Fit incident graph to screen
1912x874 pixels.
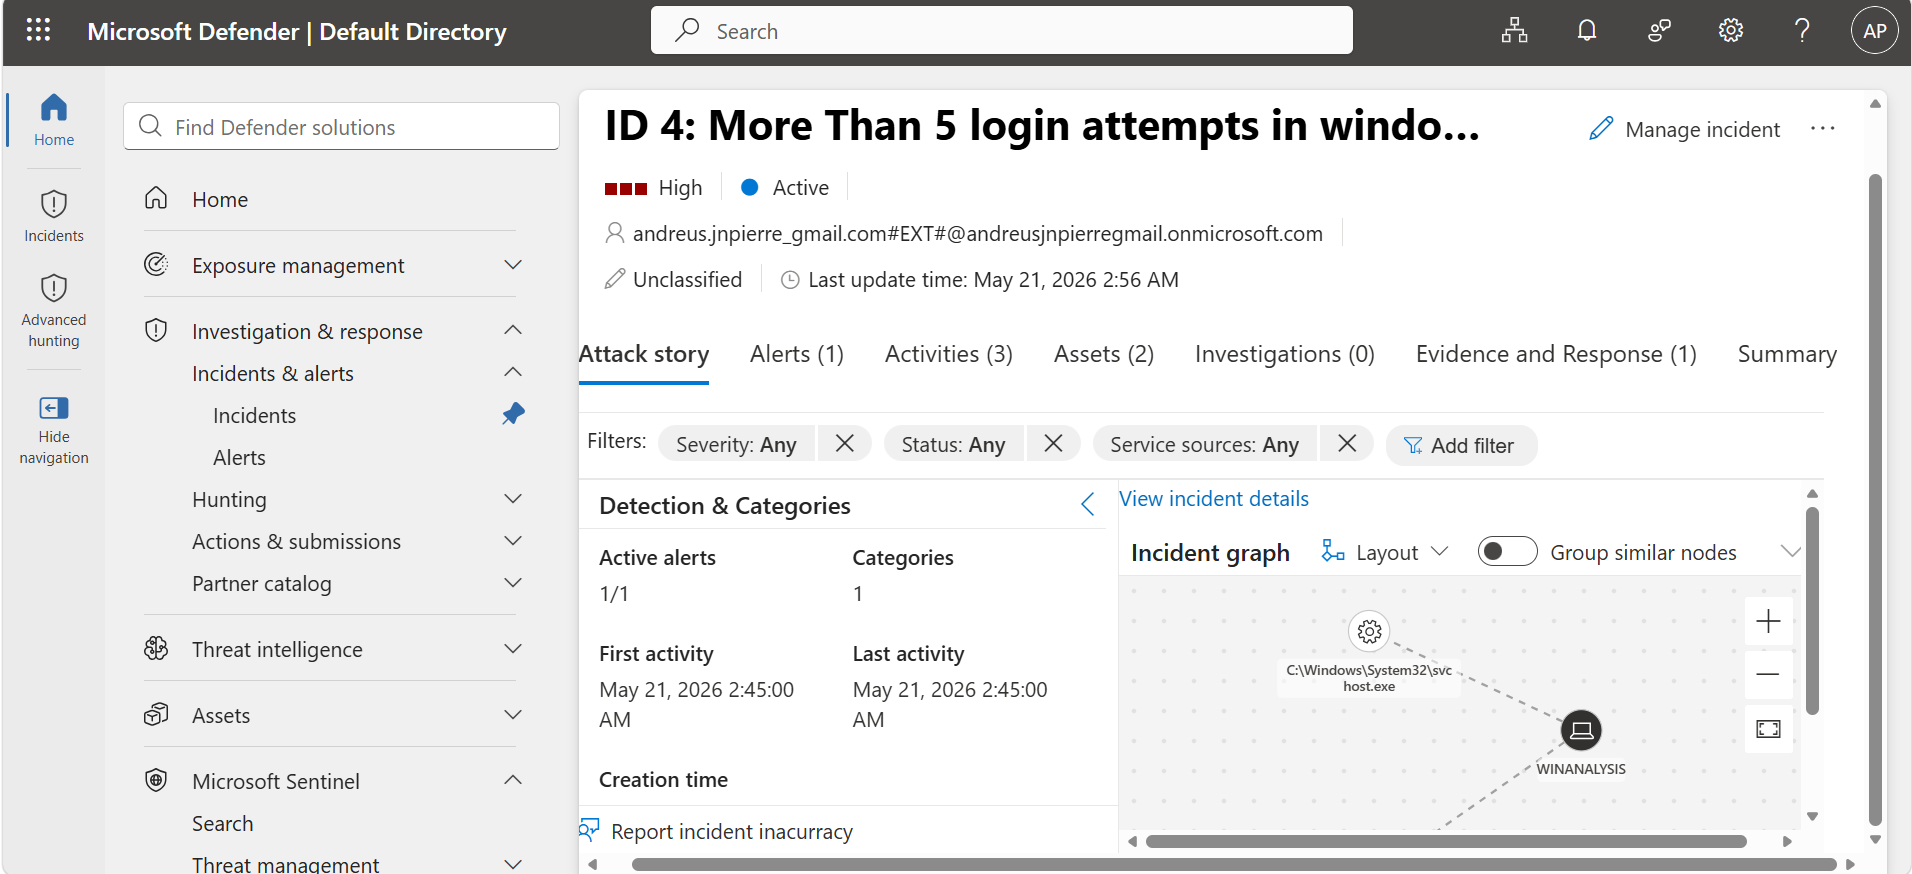click(x=1768, y=729)
